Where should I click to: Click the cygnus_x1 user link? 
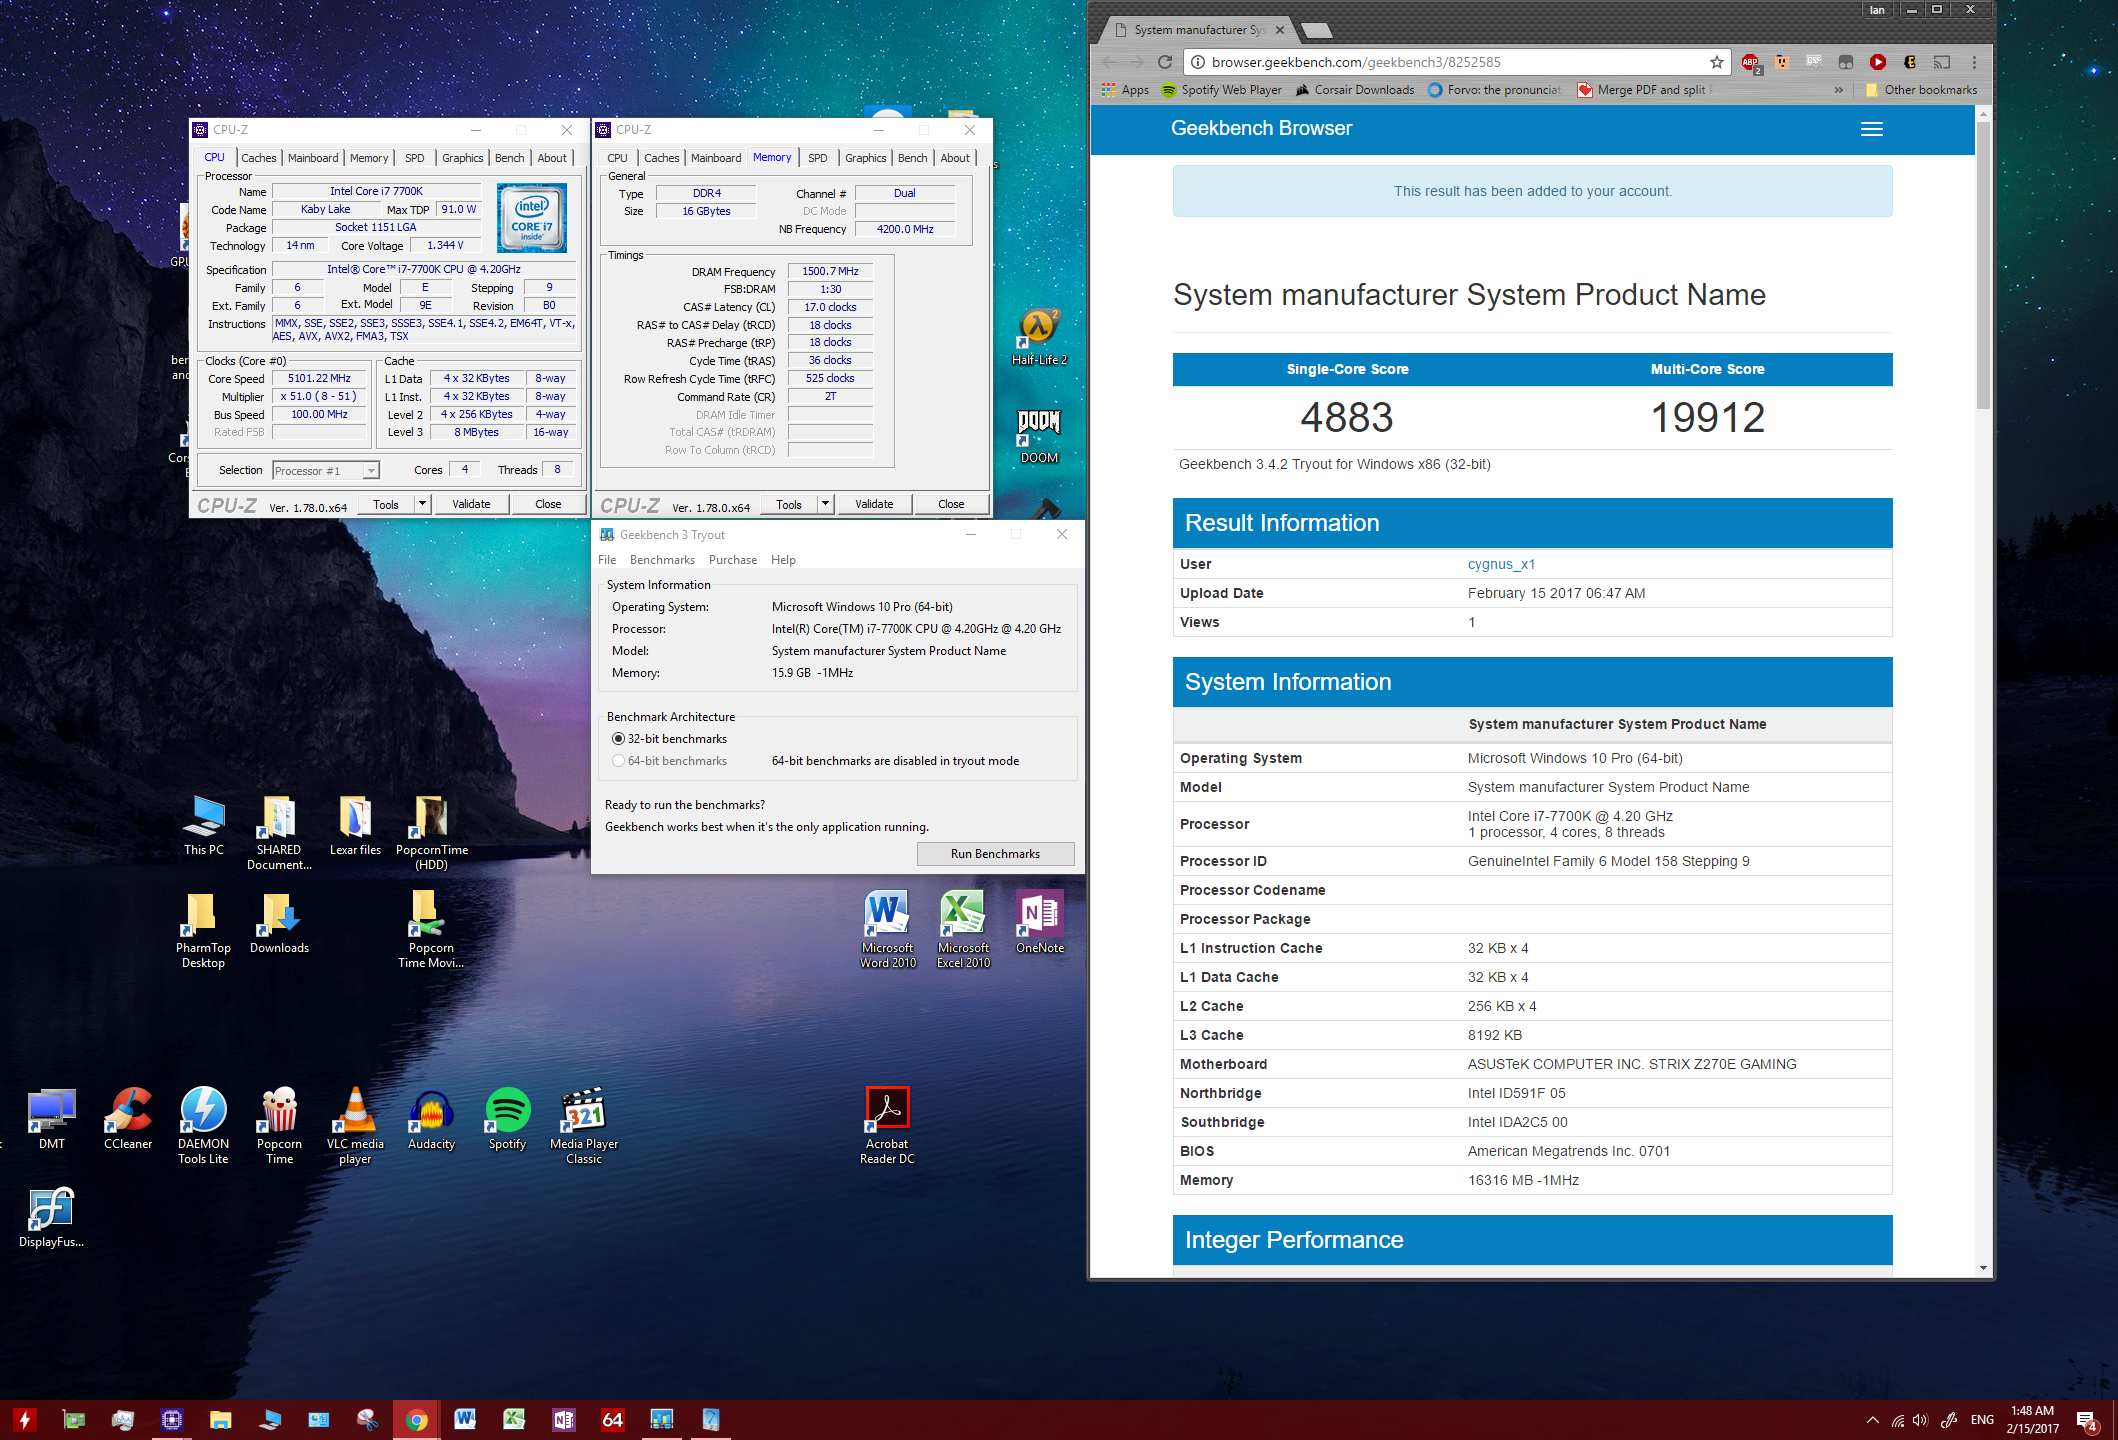(1501, 564)
